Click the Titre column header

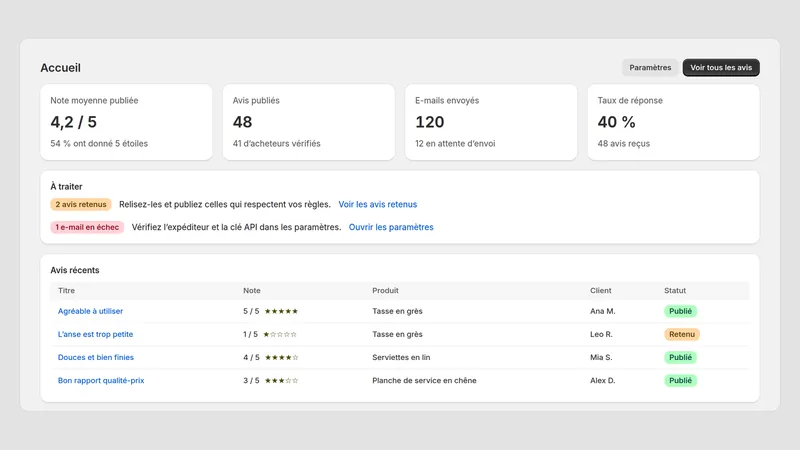coord(66,290)
